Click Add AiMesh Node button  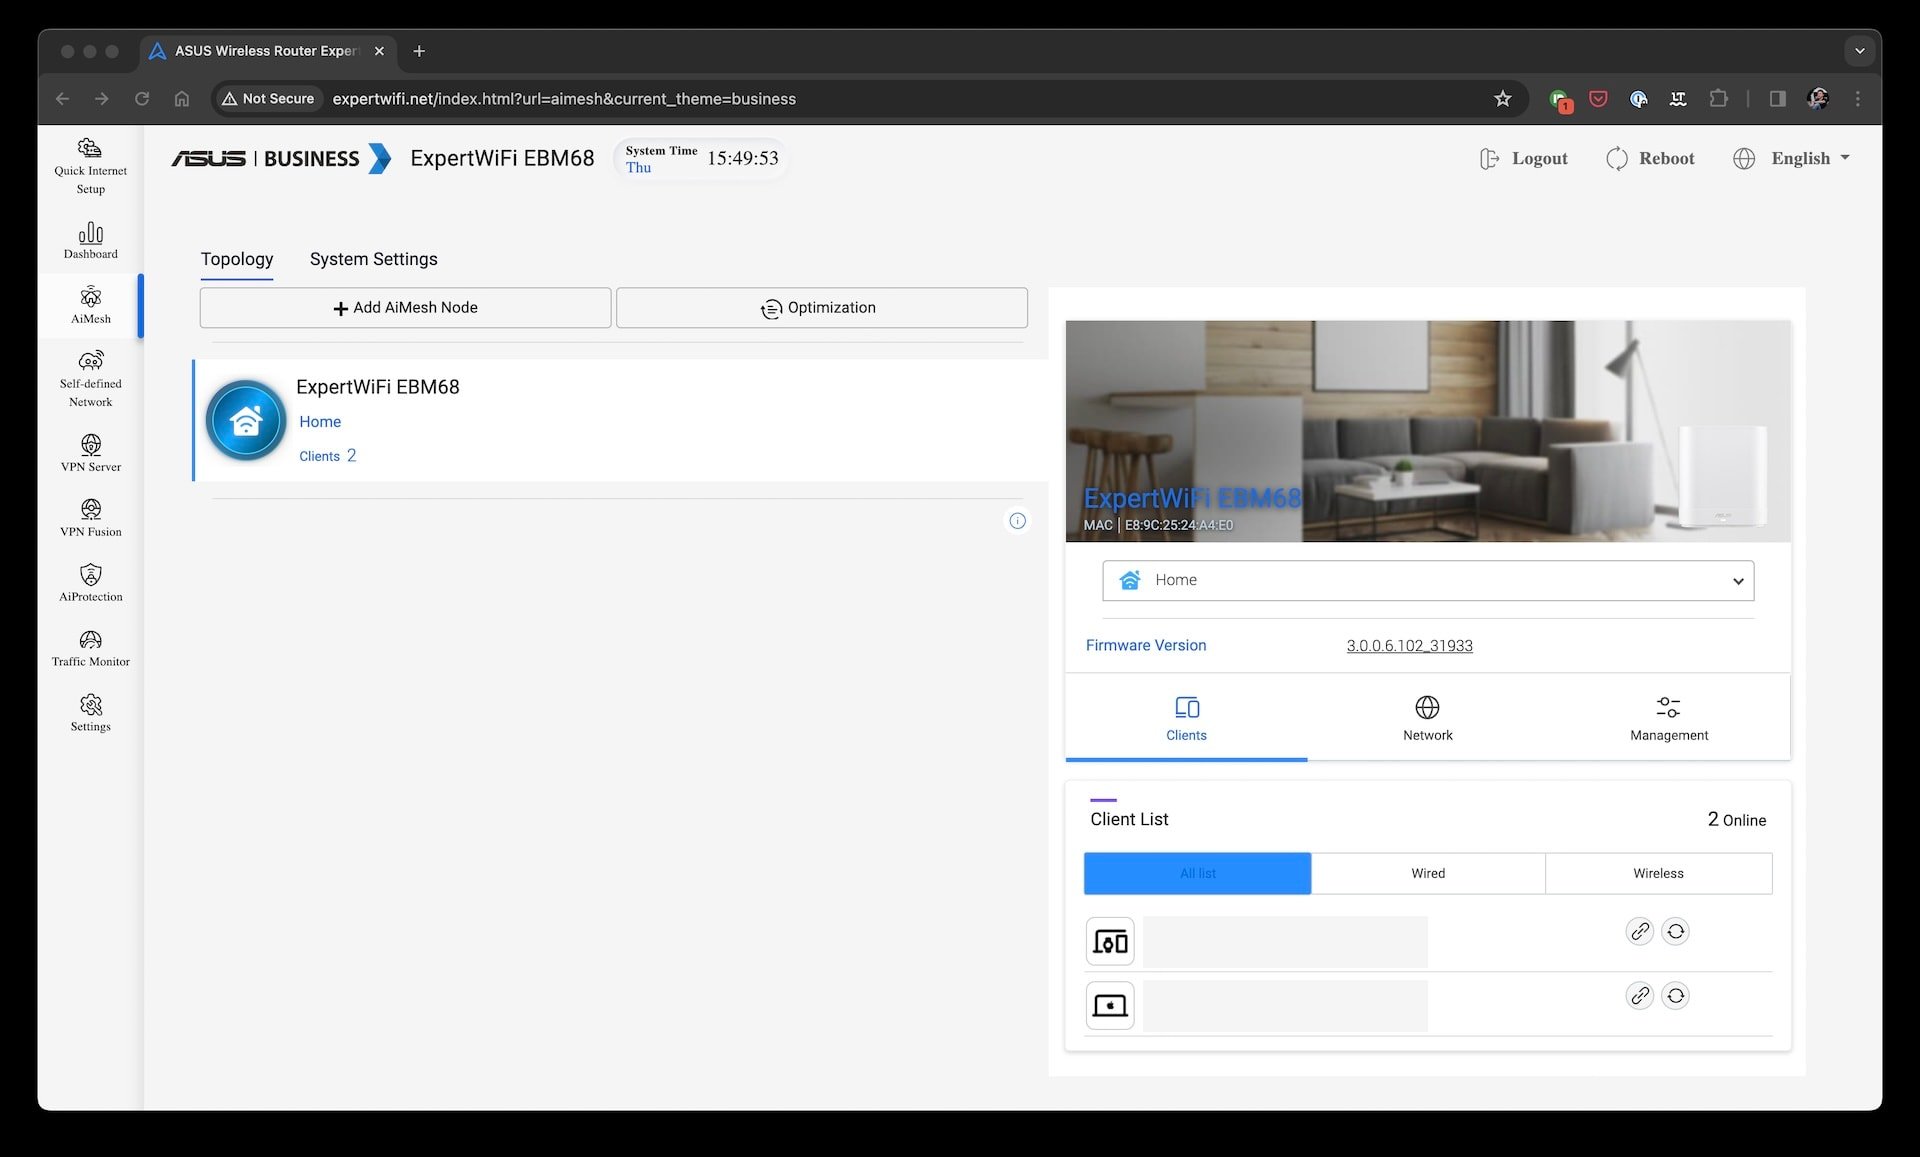point(406,307)
